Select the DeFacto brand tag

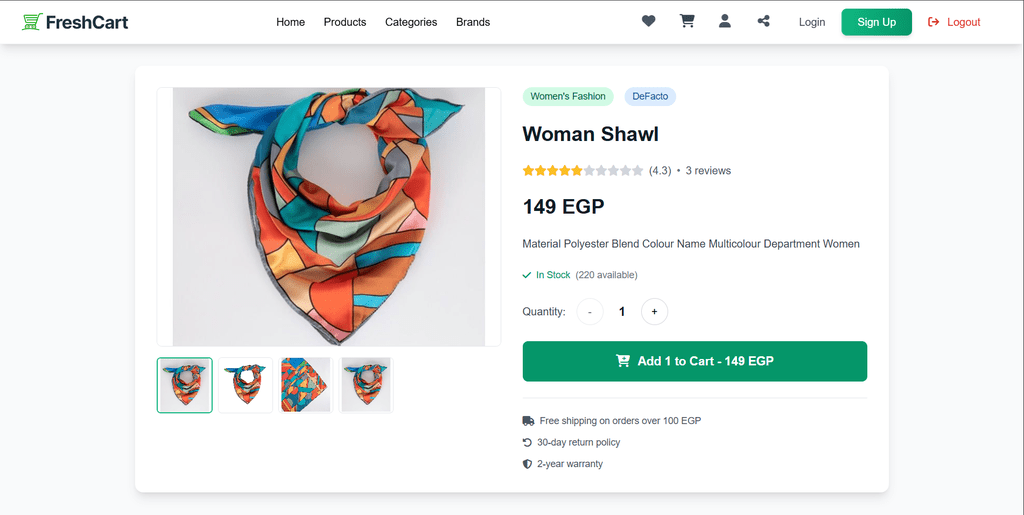650,96
